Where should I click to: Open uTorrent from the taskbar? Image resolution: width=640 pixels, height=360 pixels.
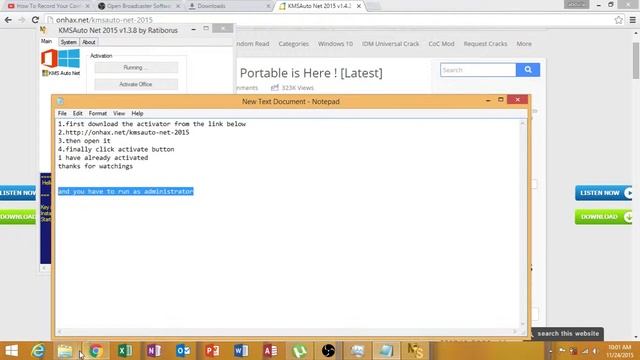coord(299,351)
